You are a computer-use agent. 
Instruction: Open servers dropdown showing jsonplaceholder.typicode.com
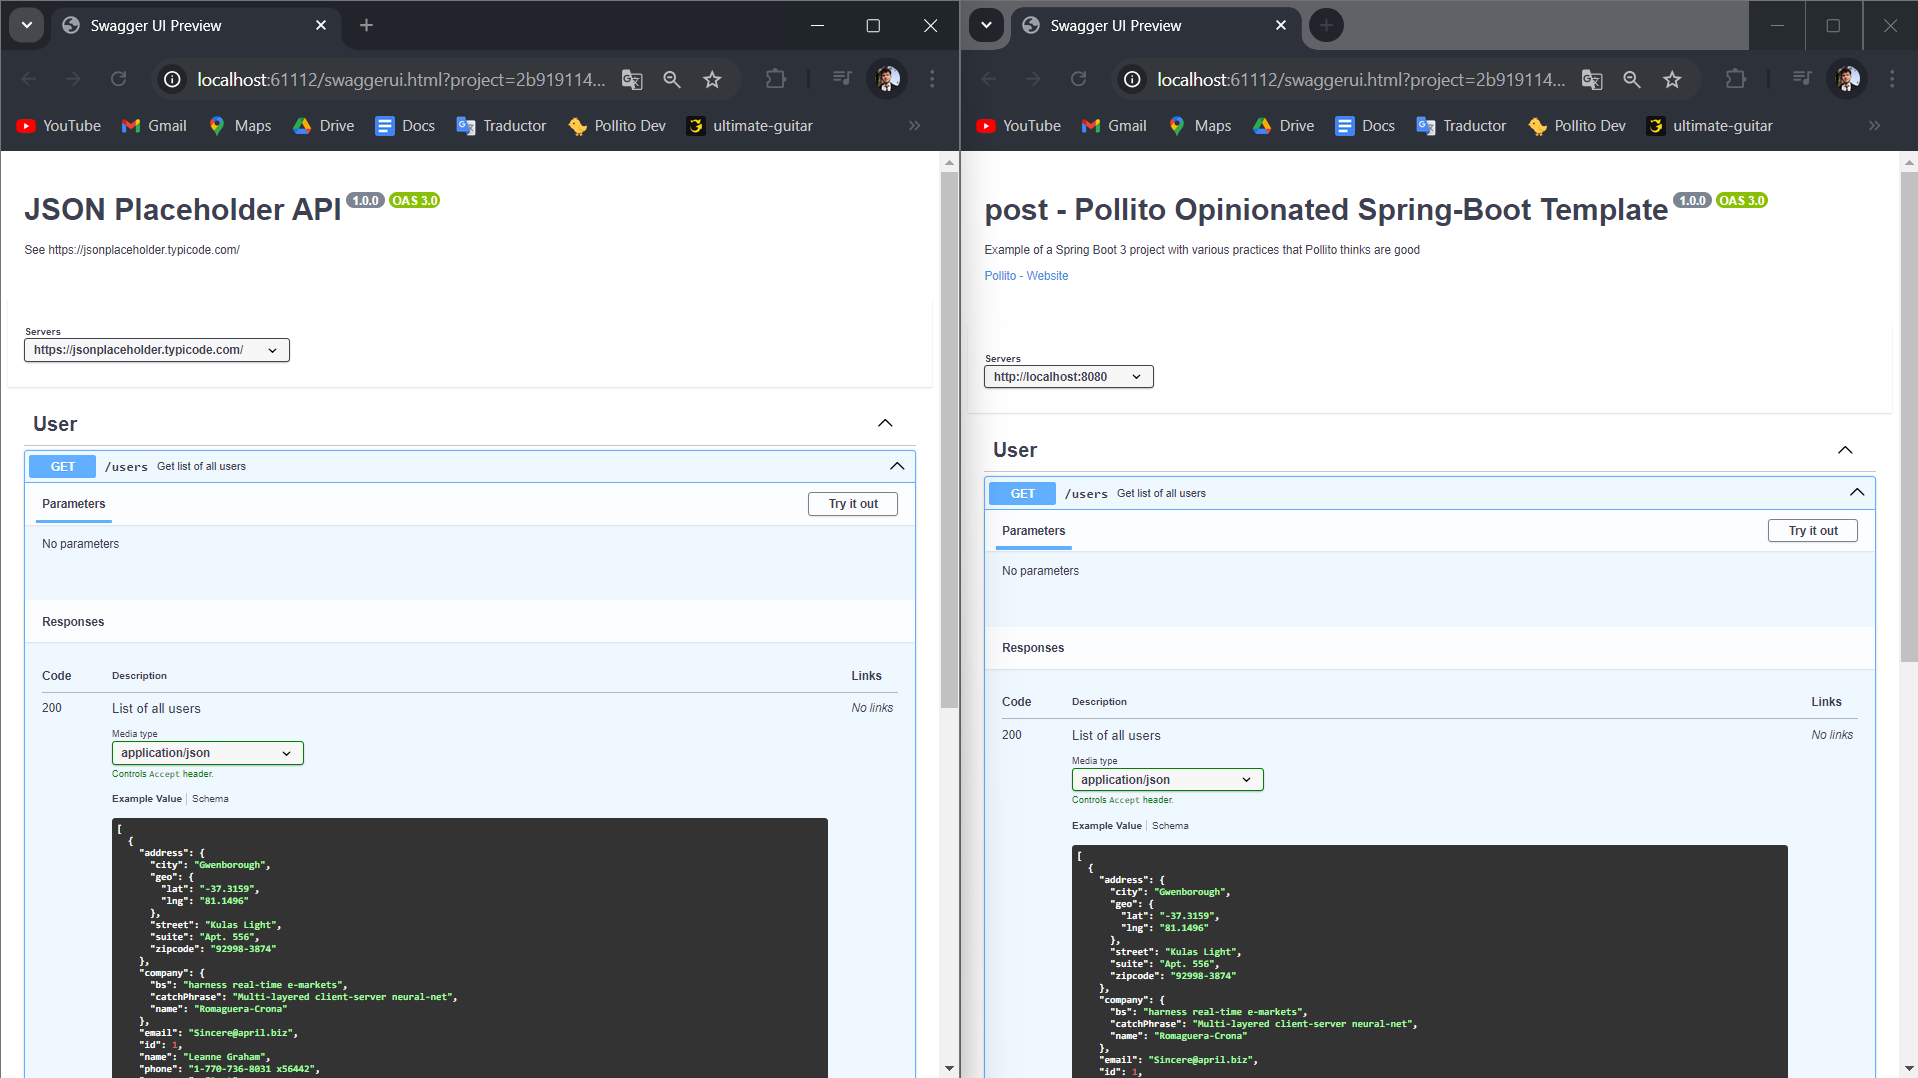pyautogui.click(x=157, y=350)
